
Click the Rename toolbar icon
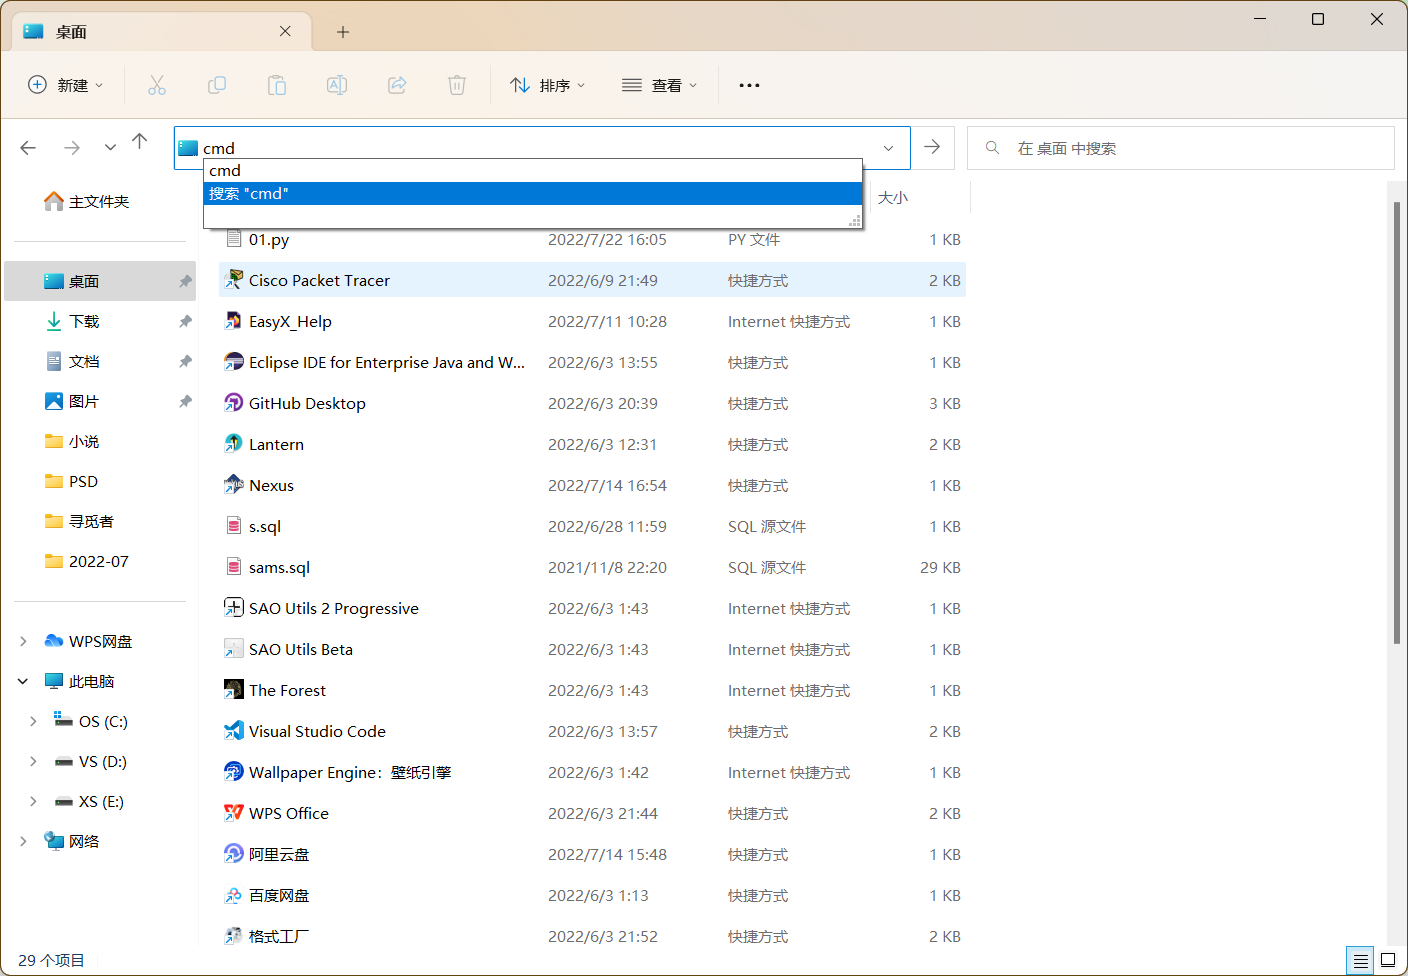pos(337,85)
